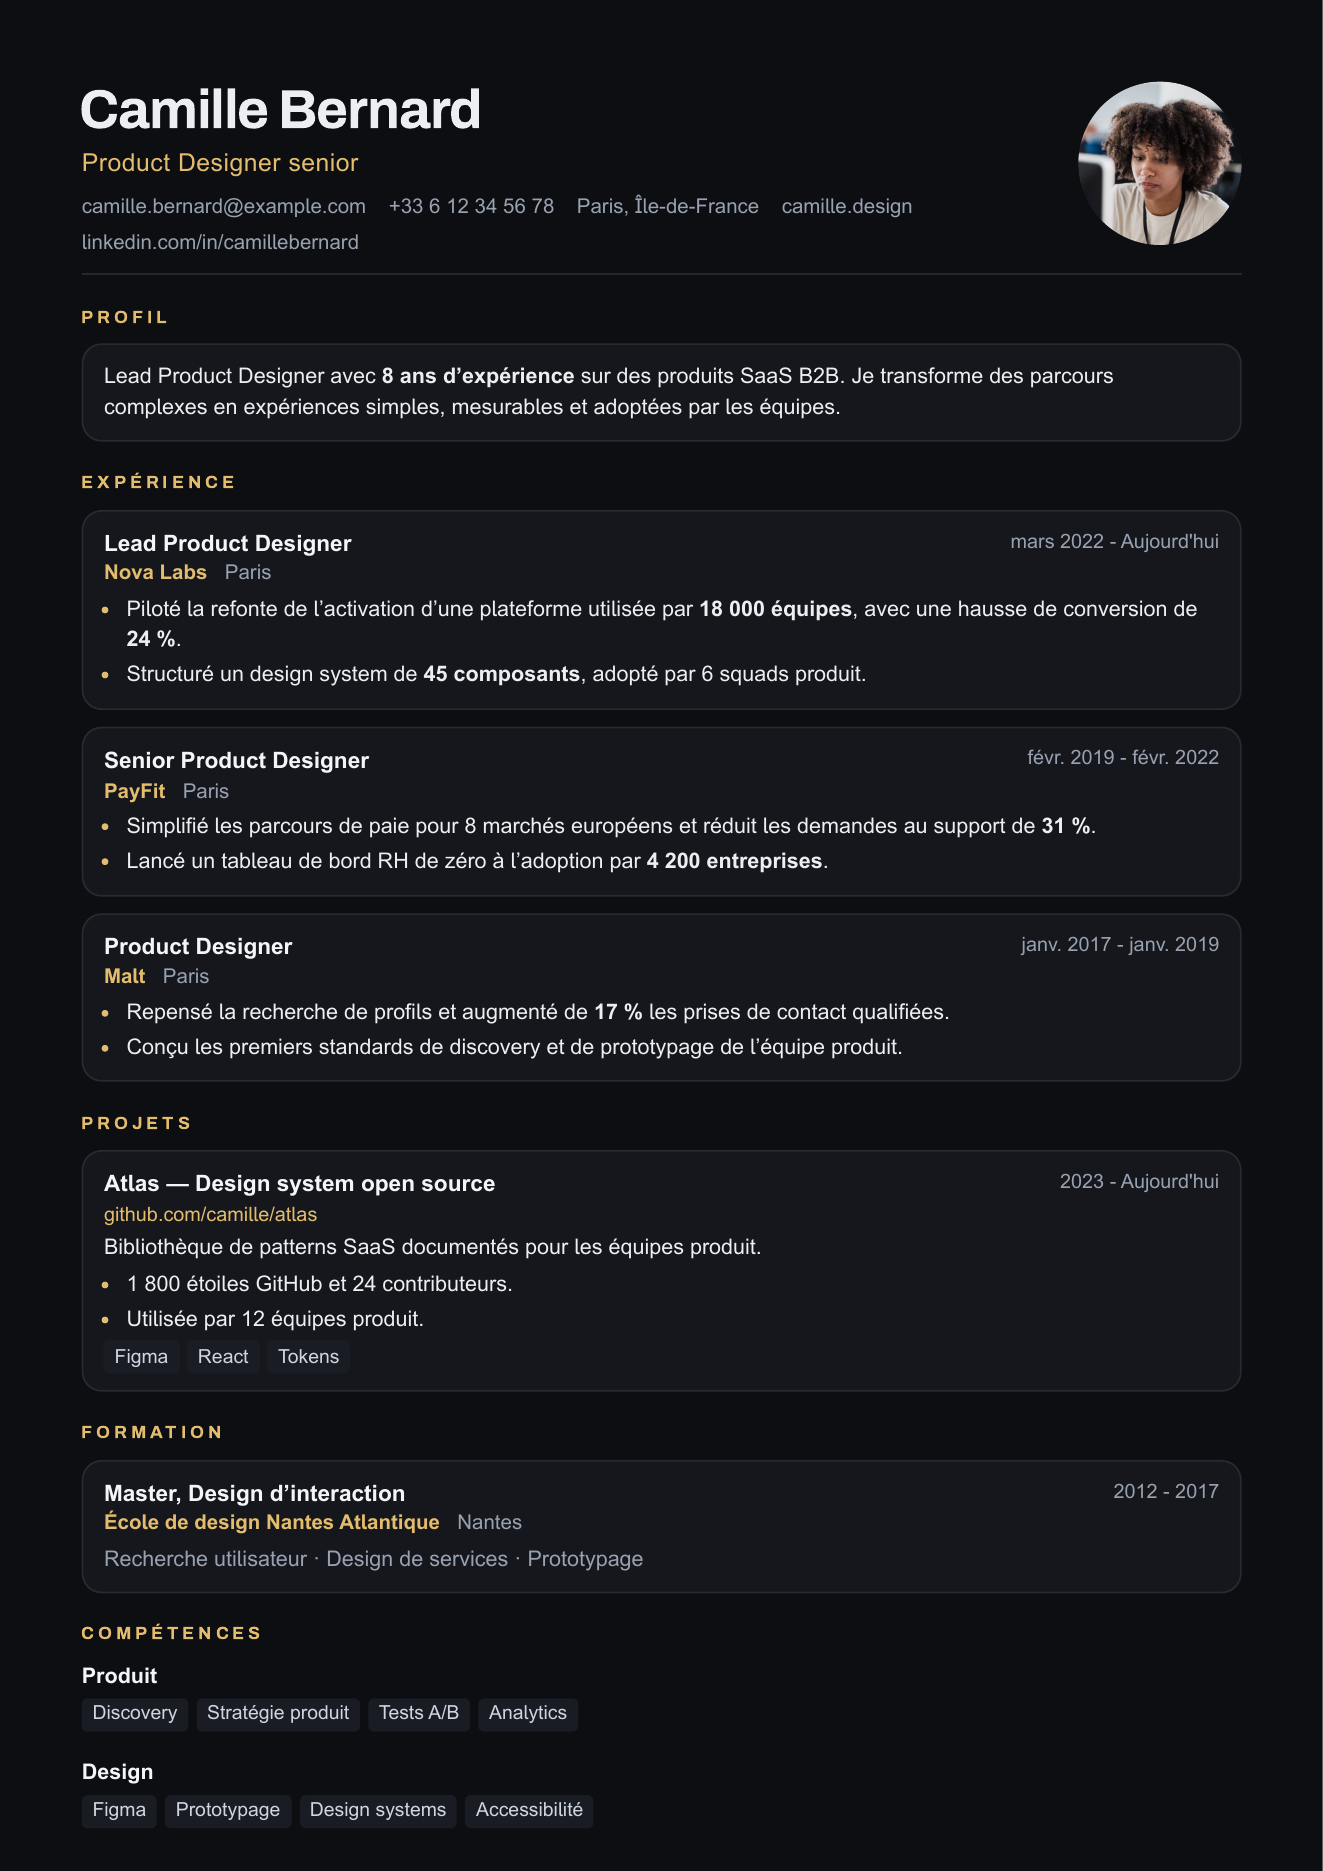
Task: Click the Analytics skill chip
Action: tap(528, 1713)
